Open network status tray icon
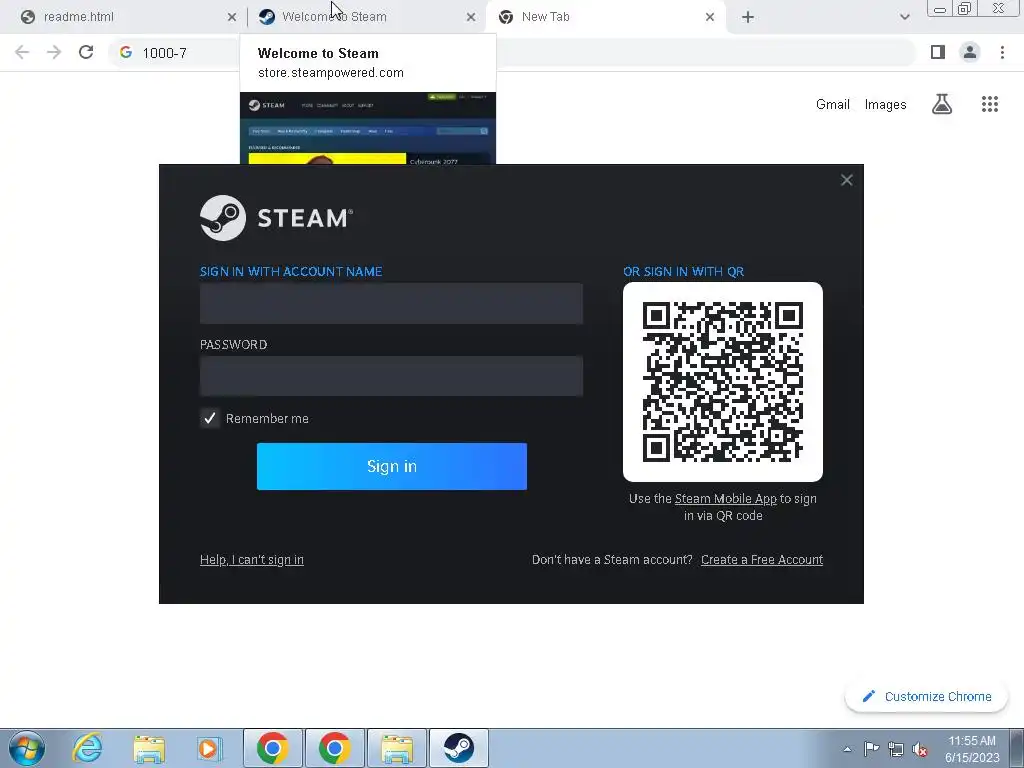 point(896,749)
